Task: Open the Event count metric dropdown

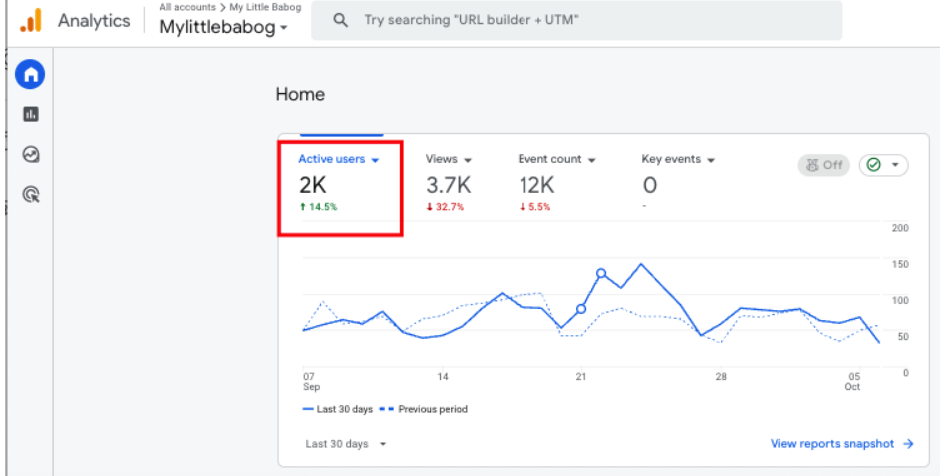Action: tap(591, 160)
